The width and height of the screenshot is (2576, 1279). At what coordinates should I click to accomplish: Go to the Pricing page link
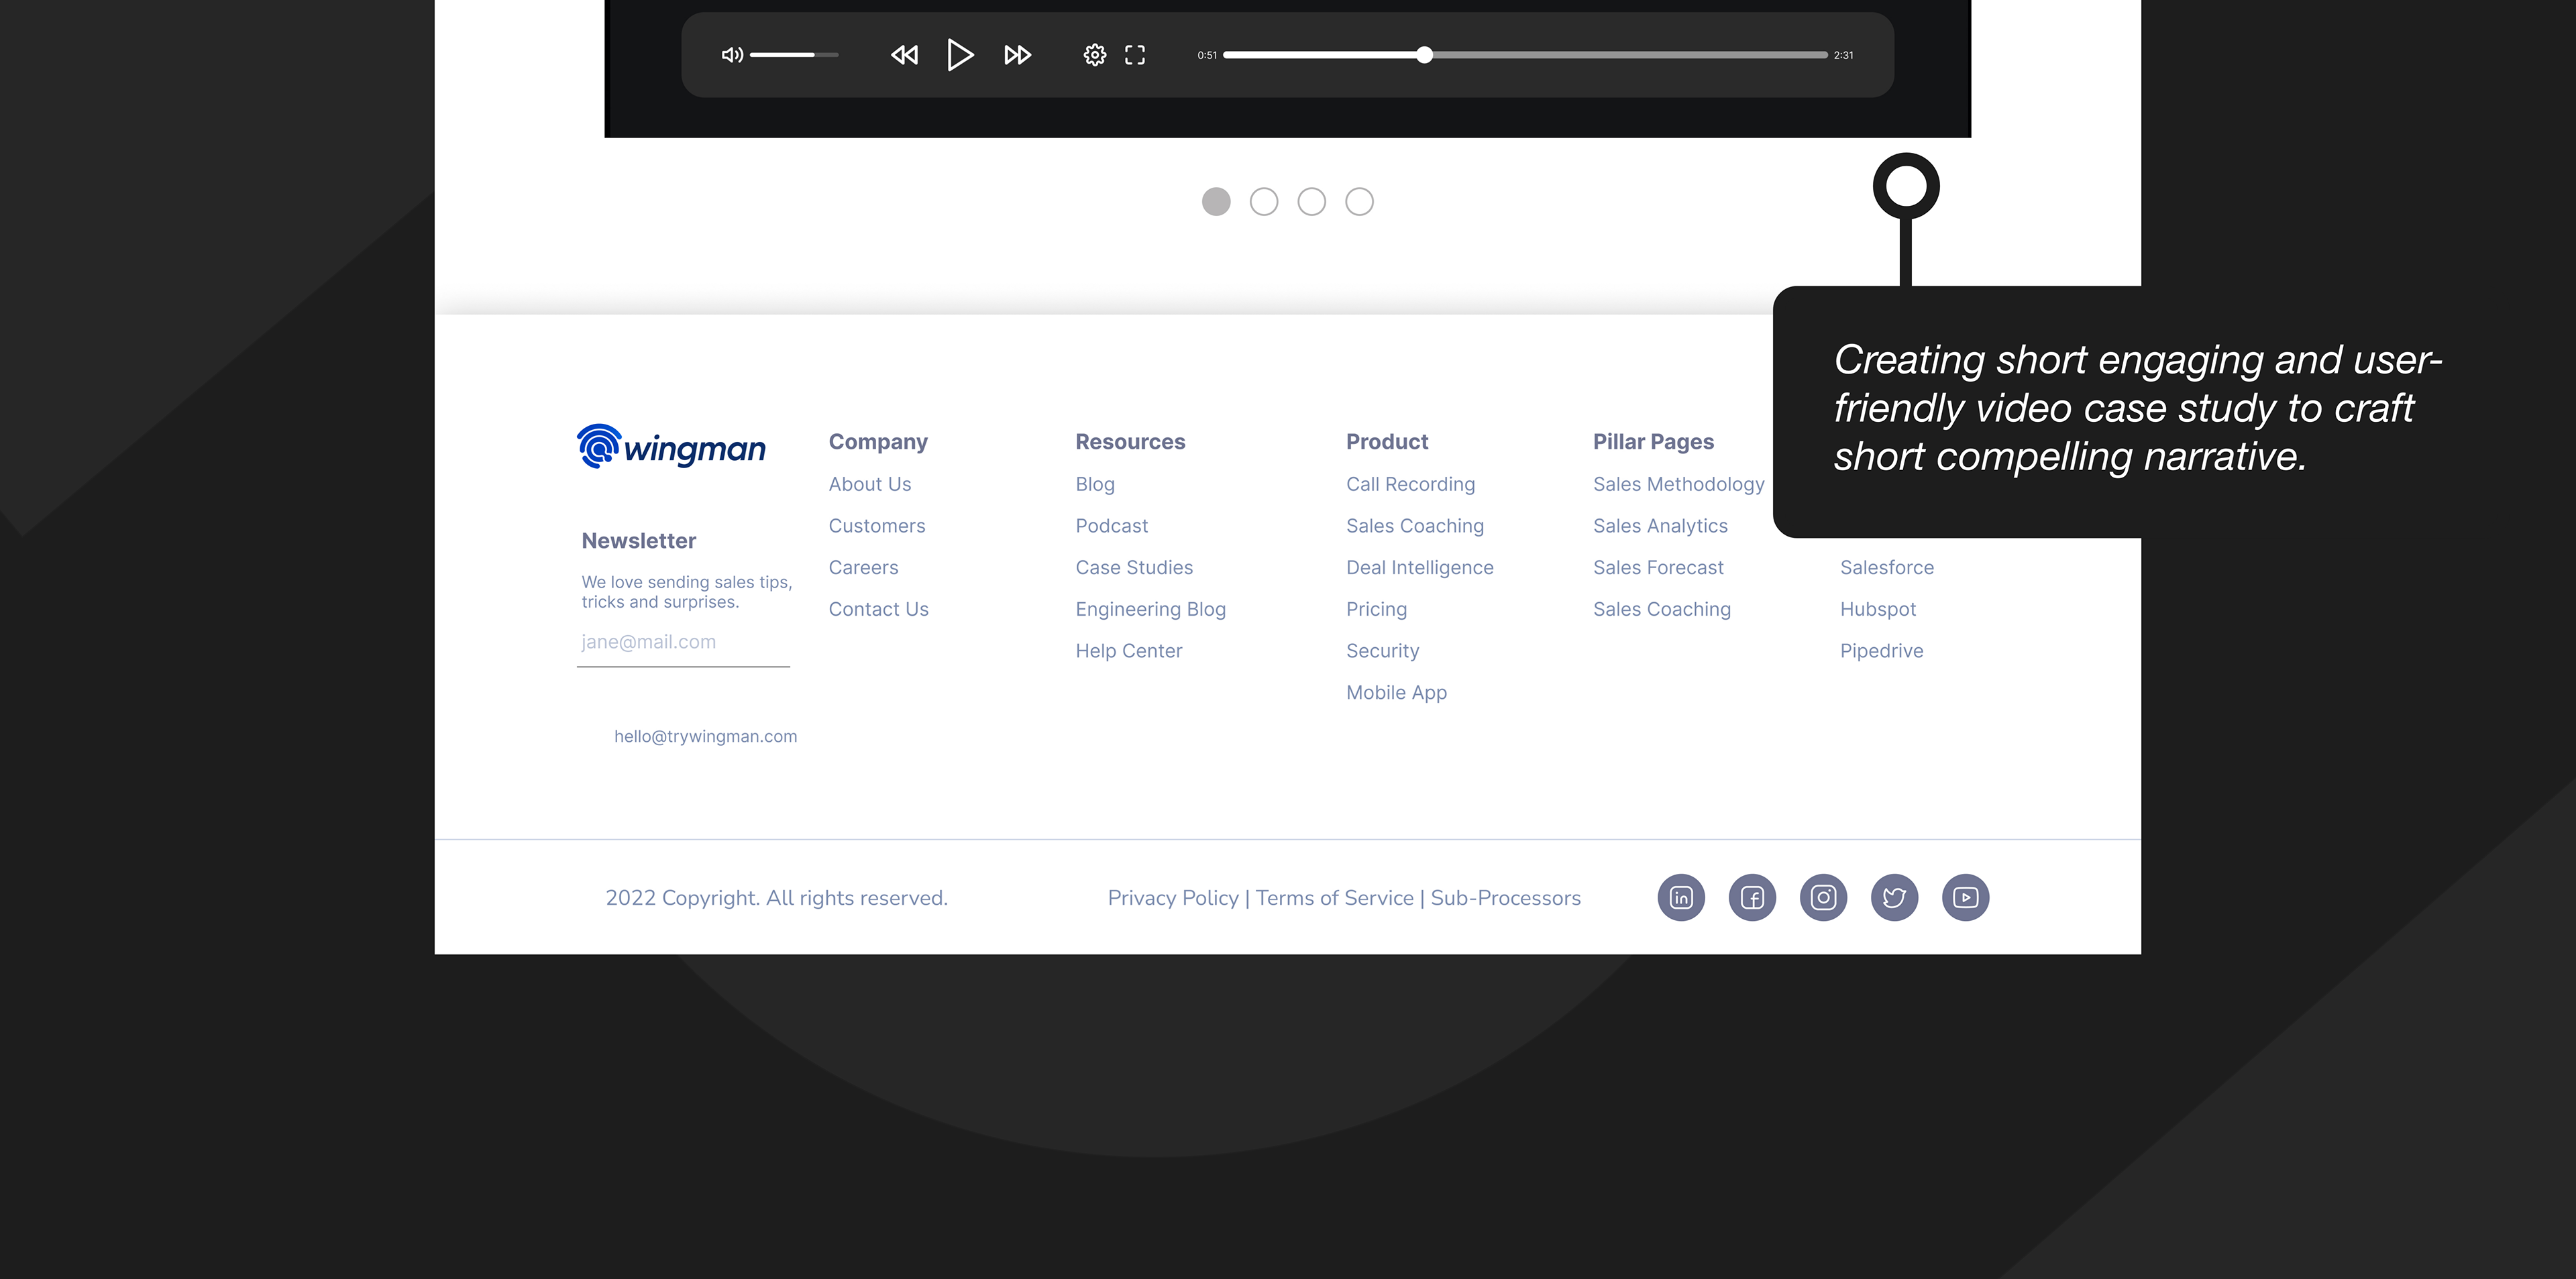click(x=1376, y=610)
